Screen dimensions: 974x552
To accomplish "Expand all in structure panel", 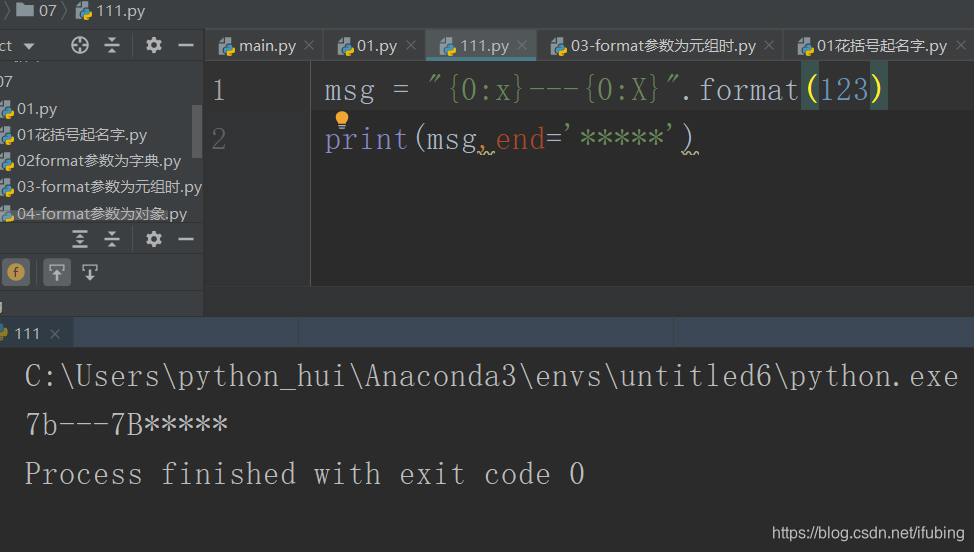I will [x=80, y=239].
